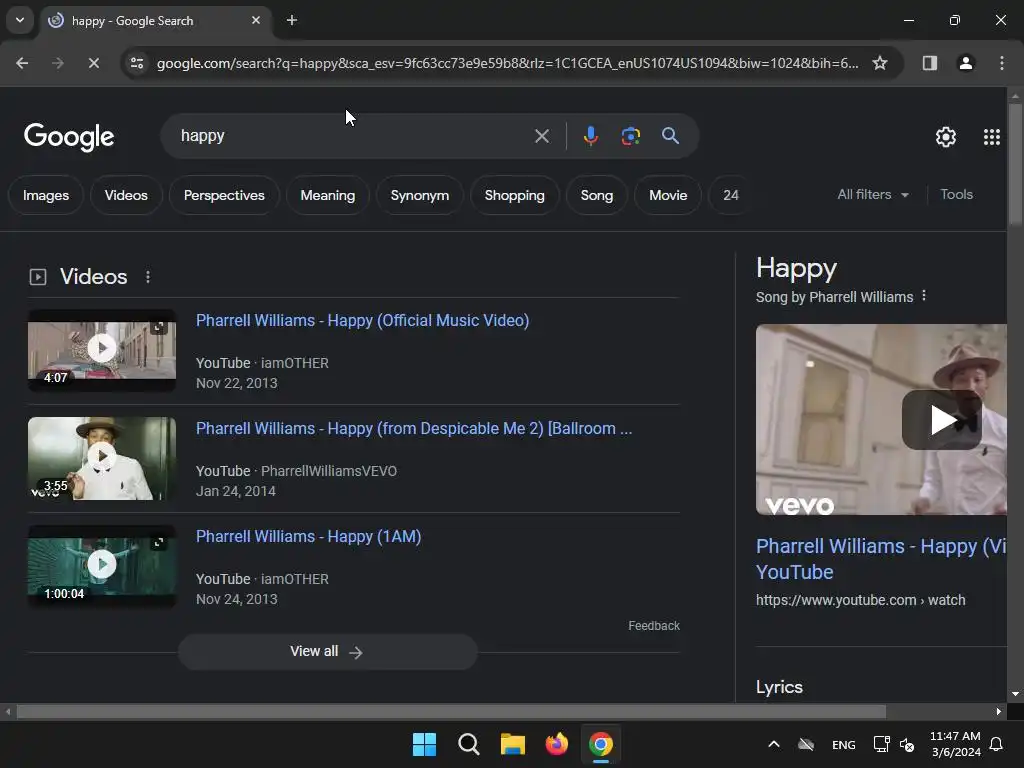Click the horizontal scrollbar right arrow
This screenshot has height=768, width=1024.
point(999,712)
